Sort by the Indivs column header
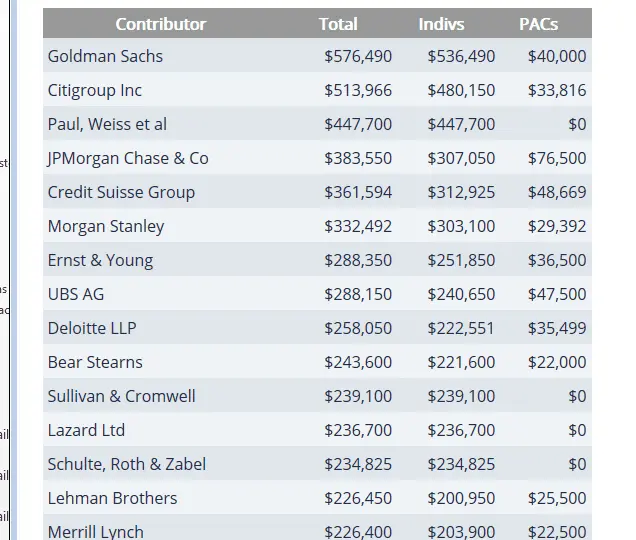Viewport: 636px width, 540px height. (x=441, y=24)
